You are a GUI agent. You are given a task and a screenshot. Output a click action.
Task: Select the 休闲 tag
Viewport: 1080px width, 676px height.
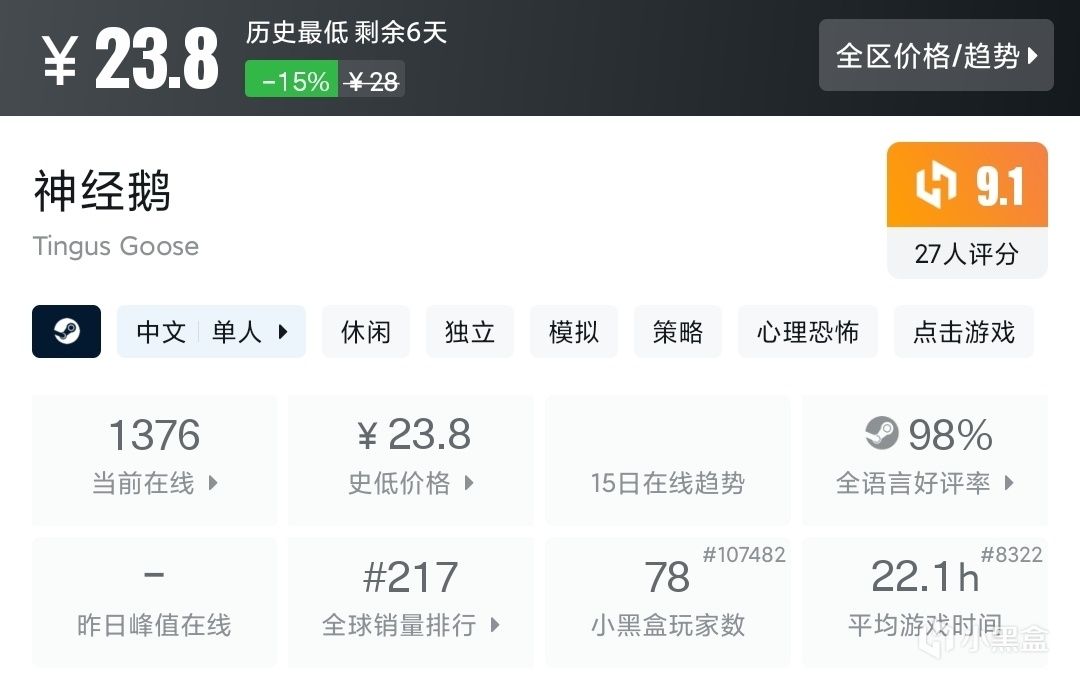point(366,332)
